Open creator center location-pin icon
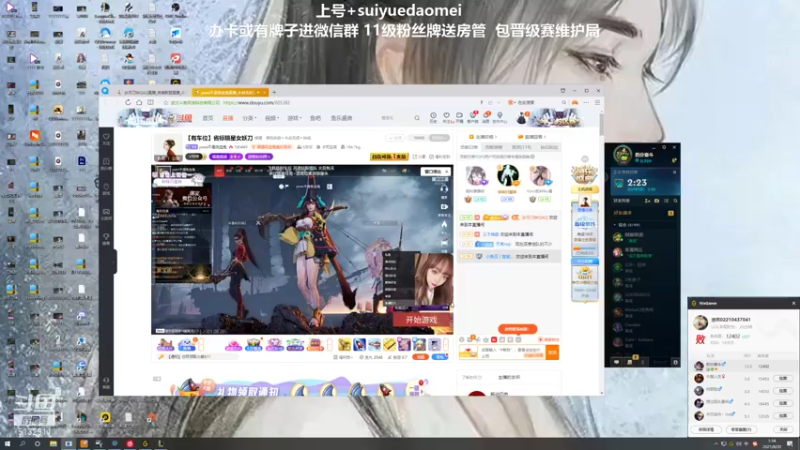This screenshot has width=800, height=450. pos(499,117)
